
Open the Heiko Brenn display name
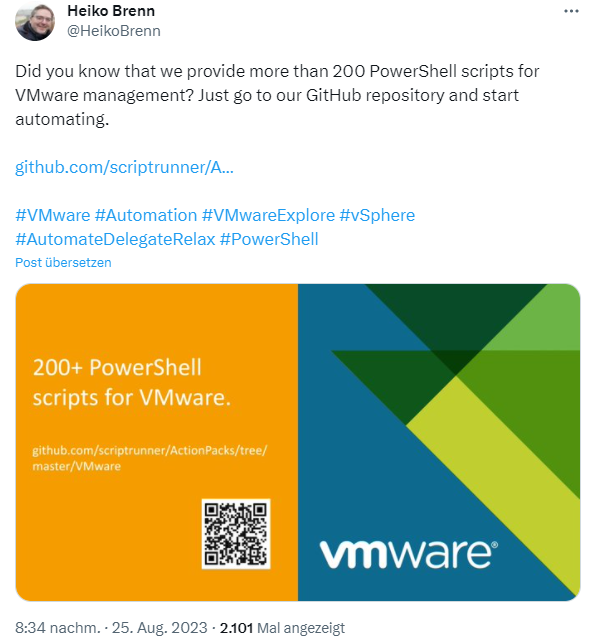pyautogui.click(x=111, y=11)
